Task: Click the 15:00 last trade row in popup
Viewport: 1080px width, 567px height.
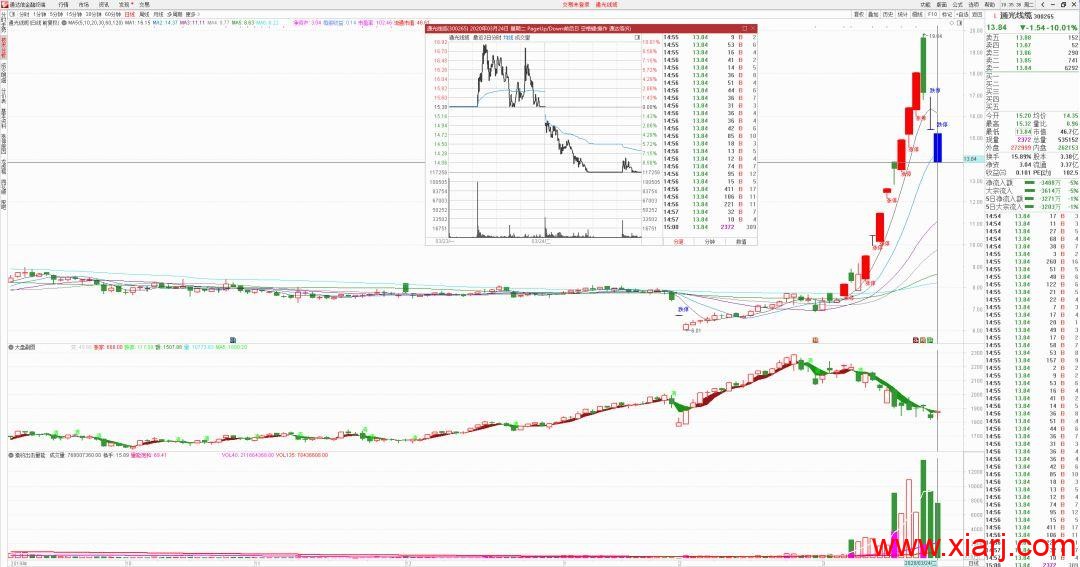Action: 709,227
